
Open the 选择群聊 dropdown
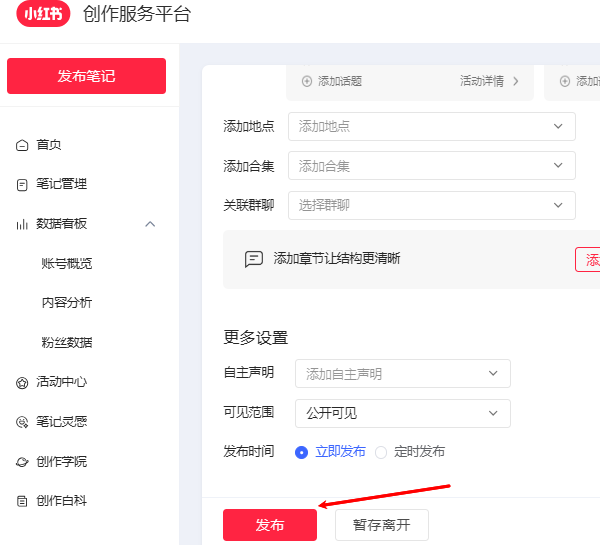[x=432, y=206]
